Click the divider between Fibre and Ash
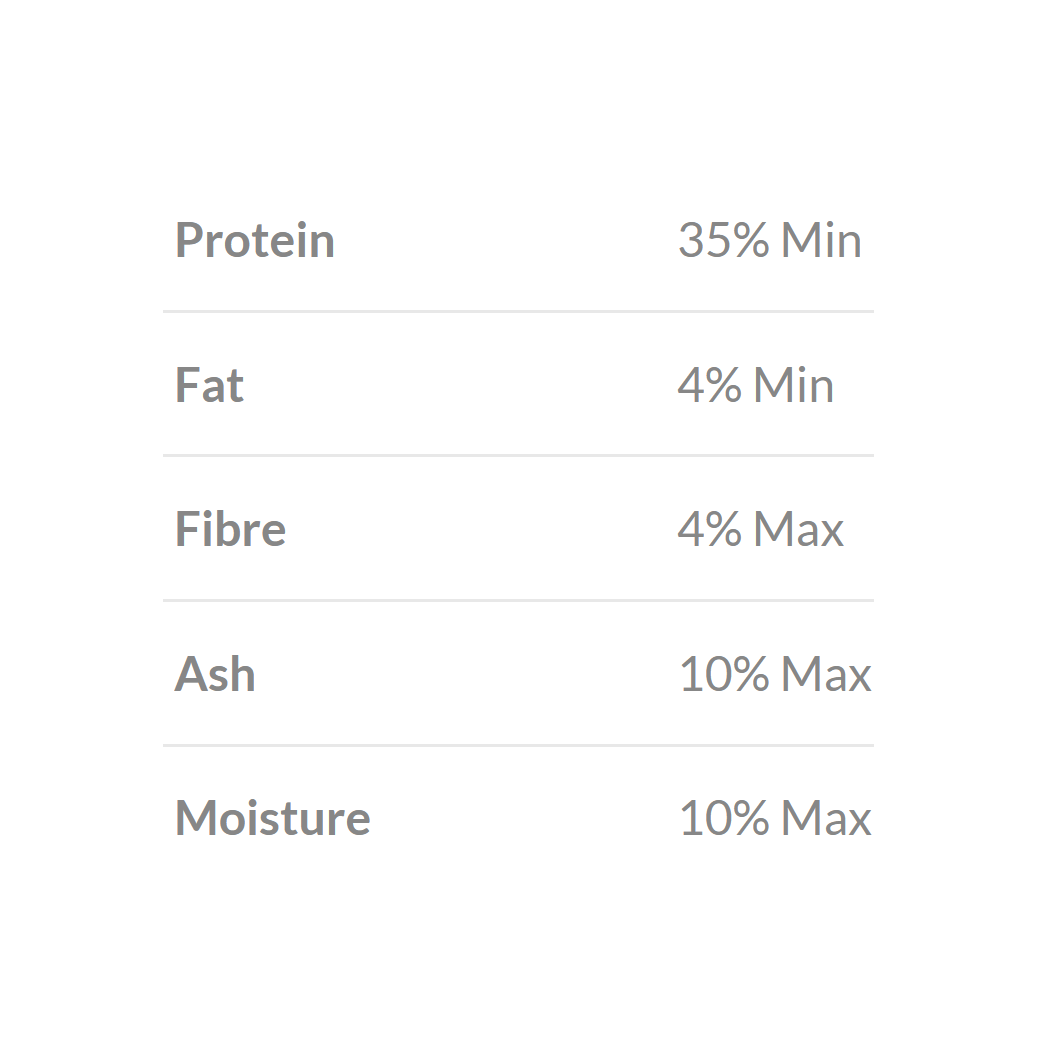The image size is (1050, 1050). click(x=518, y=601)
